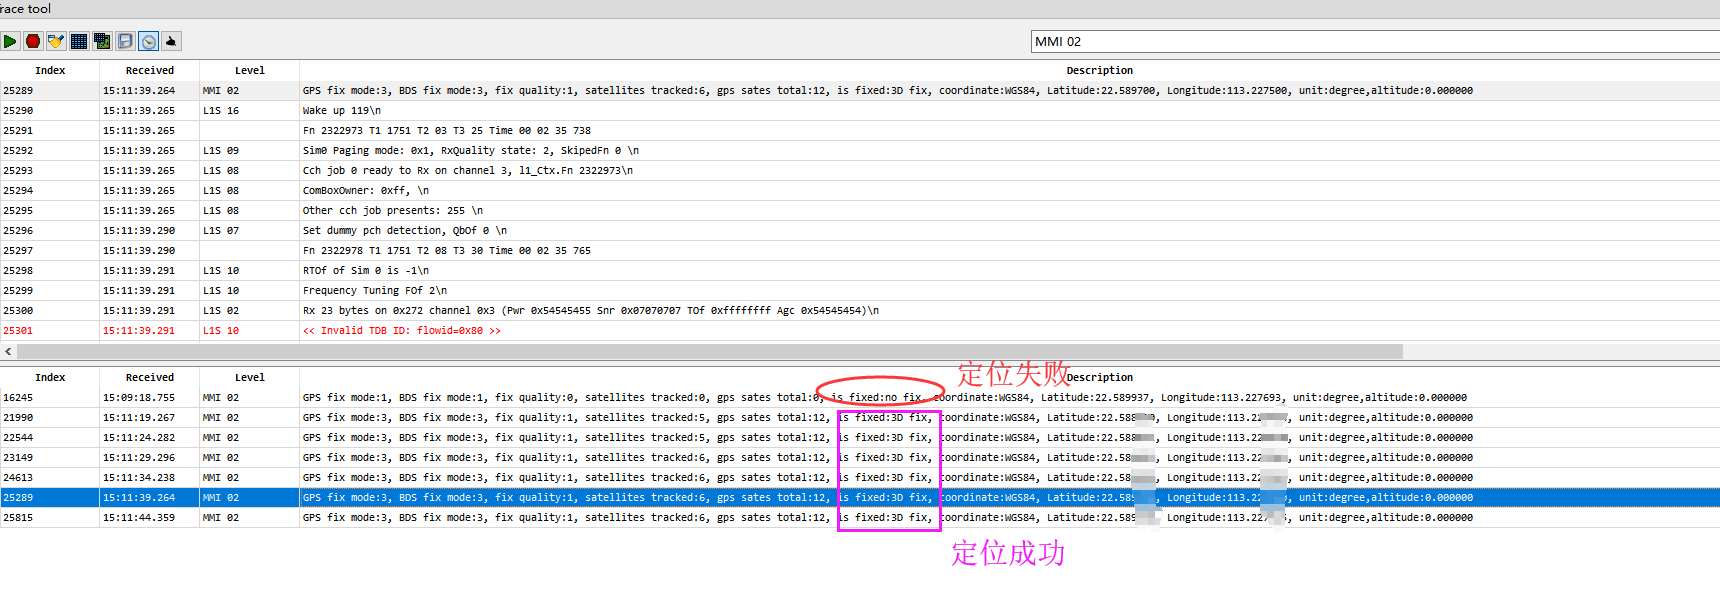The width and height of the screenshot is (1720, 610).
Task: Select row 25295 Other cch job presents
Action: click(x=860, y=211)
